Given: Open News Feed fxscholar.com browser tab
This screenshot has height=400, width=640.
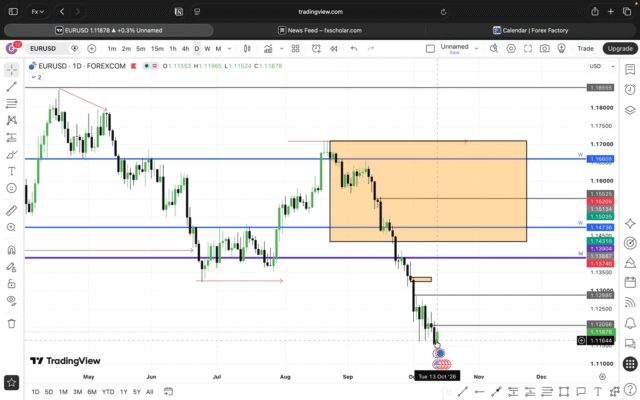Looking at the screenshot, I should point(320,30).
